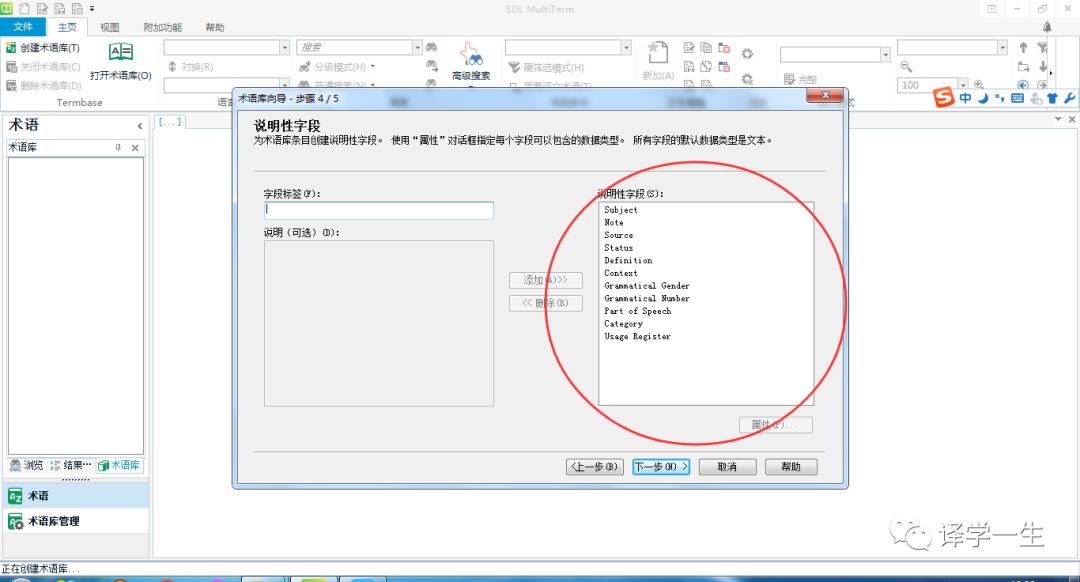Click the left-circle back arrow in ribbon
1080x582 pixels.
[x=1023, y=85]
